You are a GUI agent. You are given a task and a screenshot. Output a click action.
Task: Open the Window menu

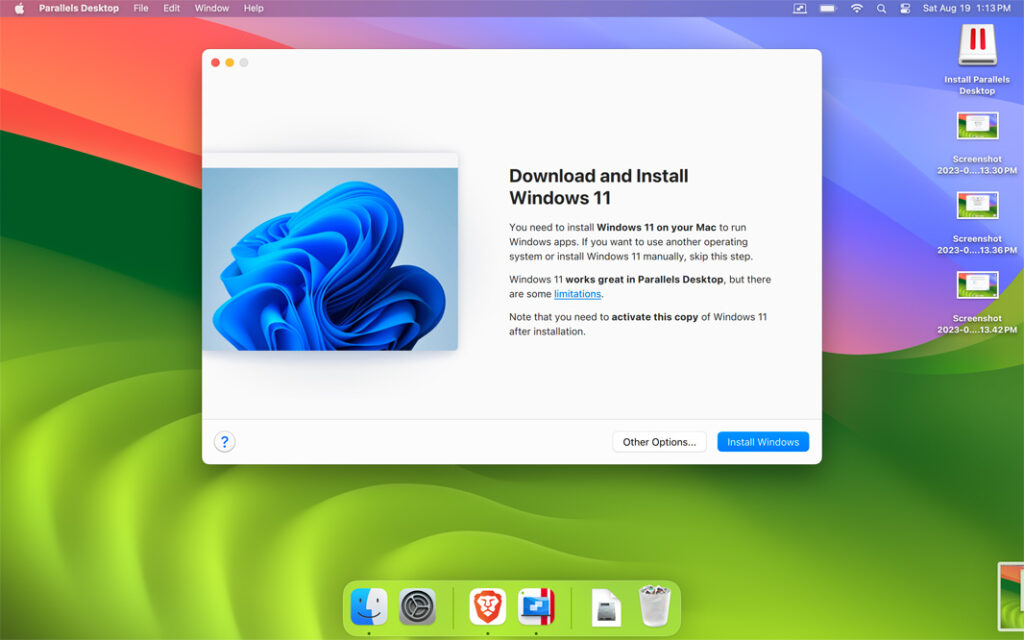pos(211,8)
